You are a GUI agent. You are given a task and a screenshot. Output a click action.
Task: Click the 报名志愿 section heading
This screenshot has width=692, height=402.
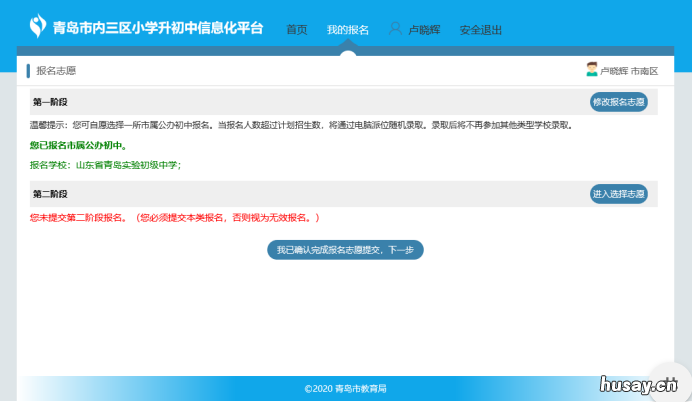click(x=56, y=71)
